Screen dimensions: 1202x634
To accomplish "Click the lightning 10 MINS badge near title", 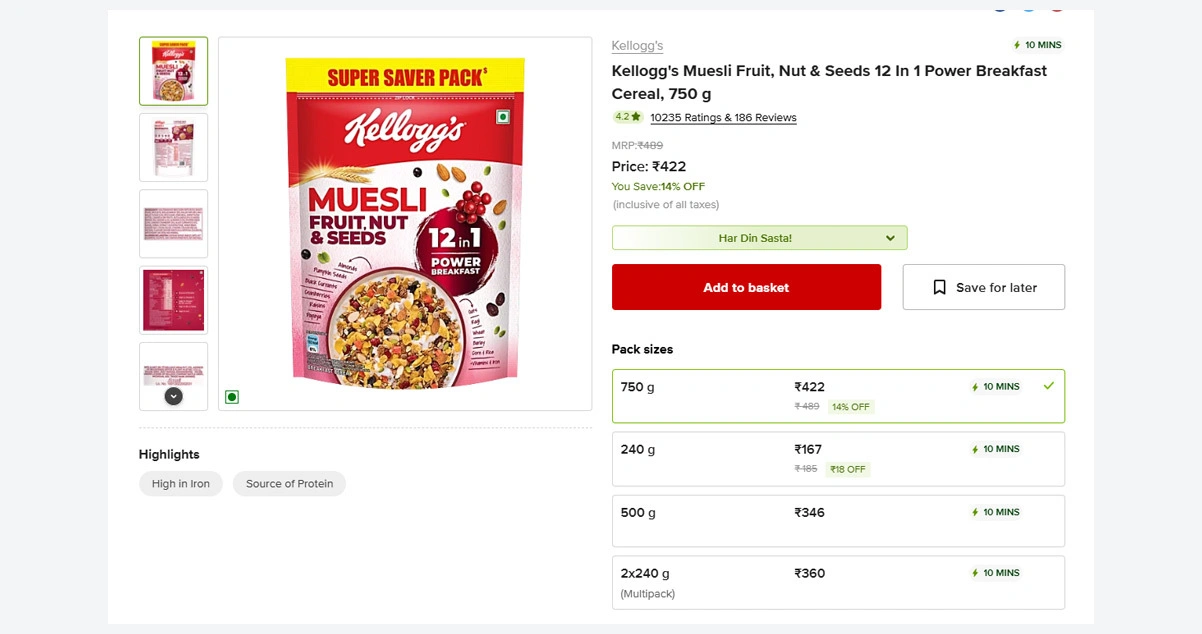I will [1037, 45].
